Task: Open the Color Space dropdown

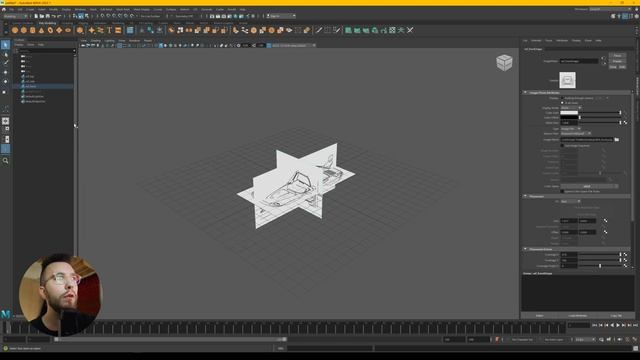Action: (589, 186)
